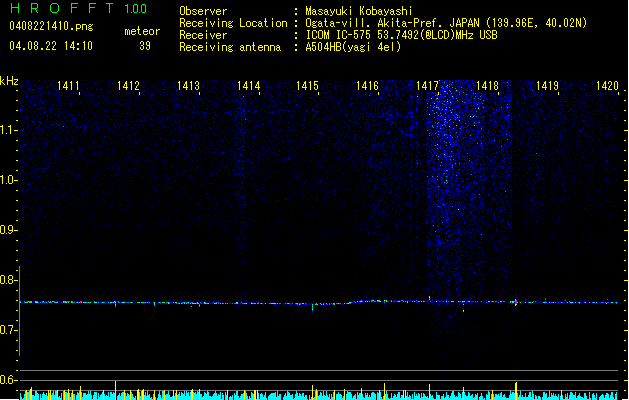Click the 1.1 kHz frequency label

(8, 130)
